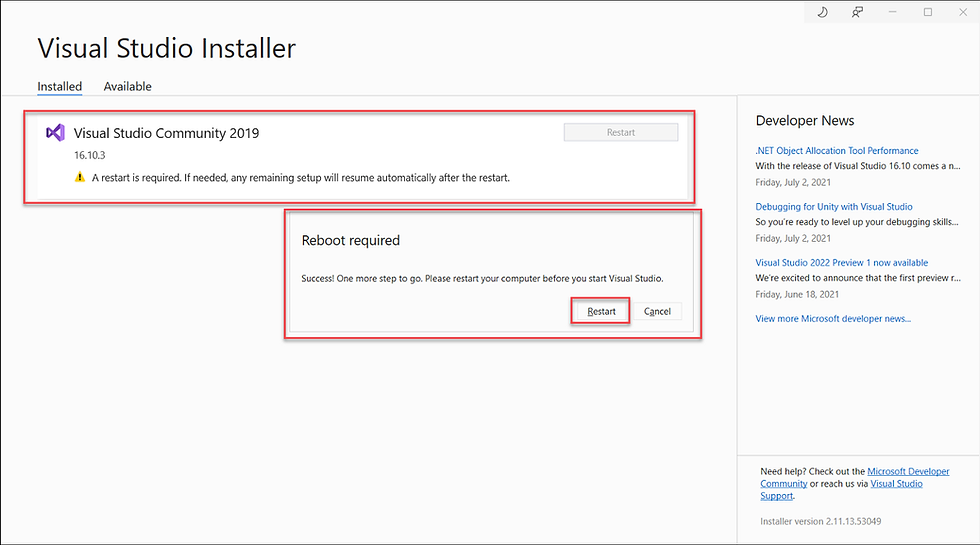Click the greyed Restart button beside Visual Studio Community 2019

click(621, 132)
